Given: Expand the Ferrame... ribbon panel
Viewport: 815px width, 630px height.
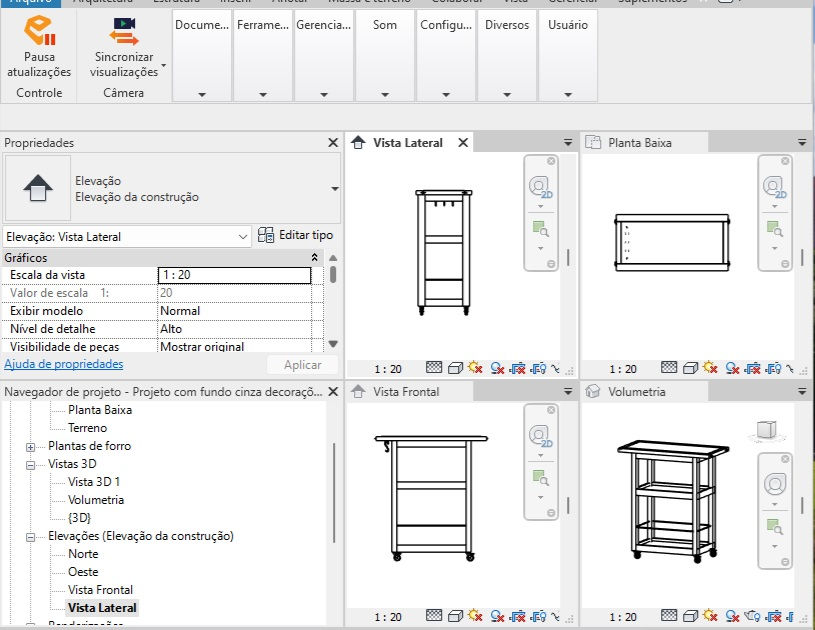Looking at the screenshot, I should click(x=263, y=95).
